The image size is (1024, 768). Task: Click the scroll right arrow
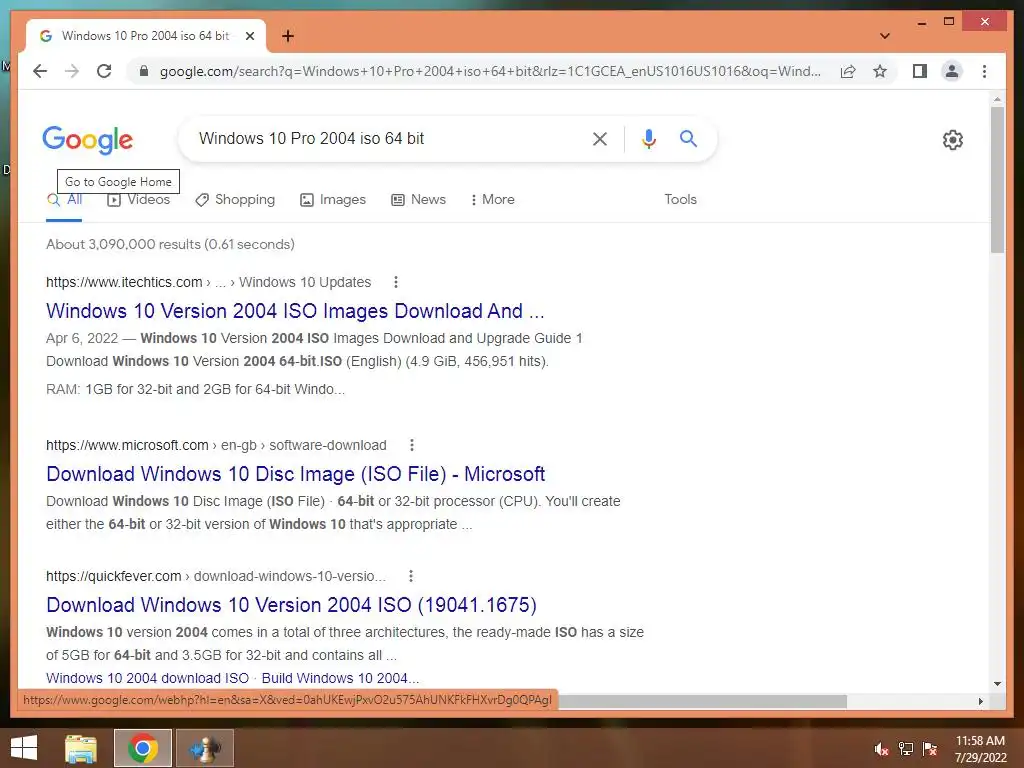point(981,701)
